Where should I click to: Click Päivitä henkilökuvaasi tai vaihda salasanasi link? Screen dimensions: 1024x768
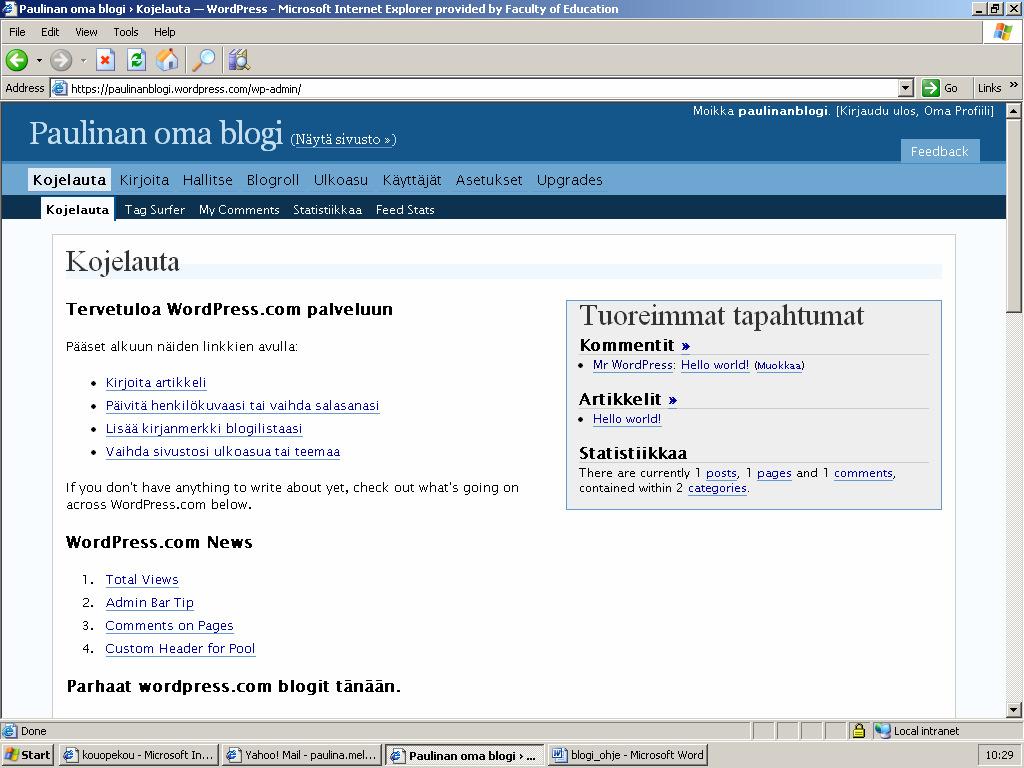(x=242, y=406)
